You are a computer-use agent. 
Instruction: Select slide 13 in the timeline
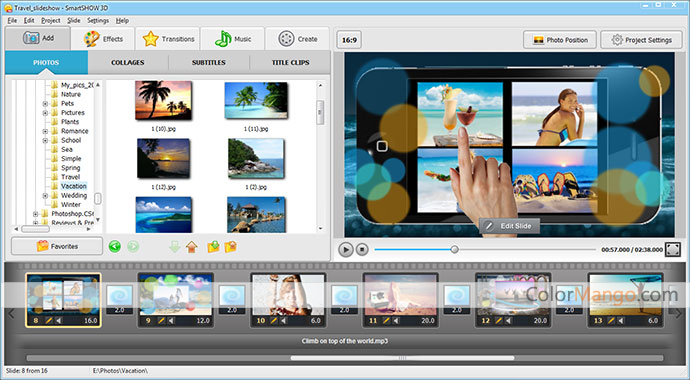pos(625,300)
